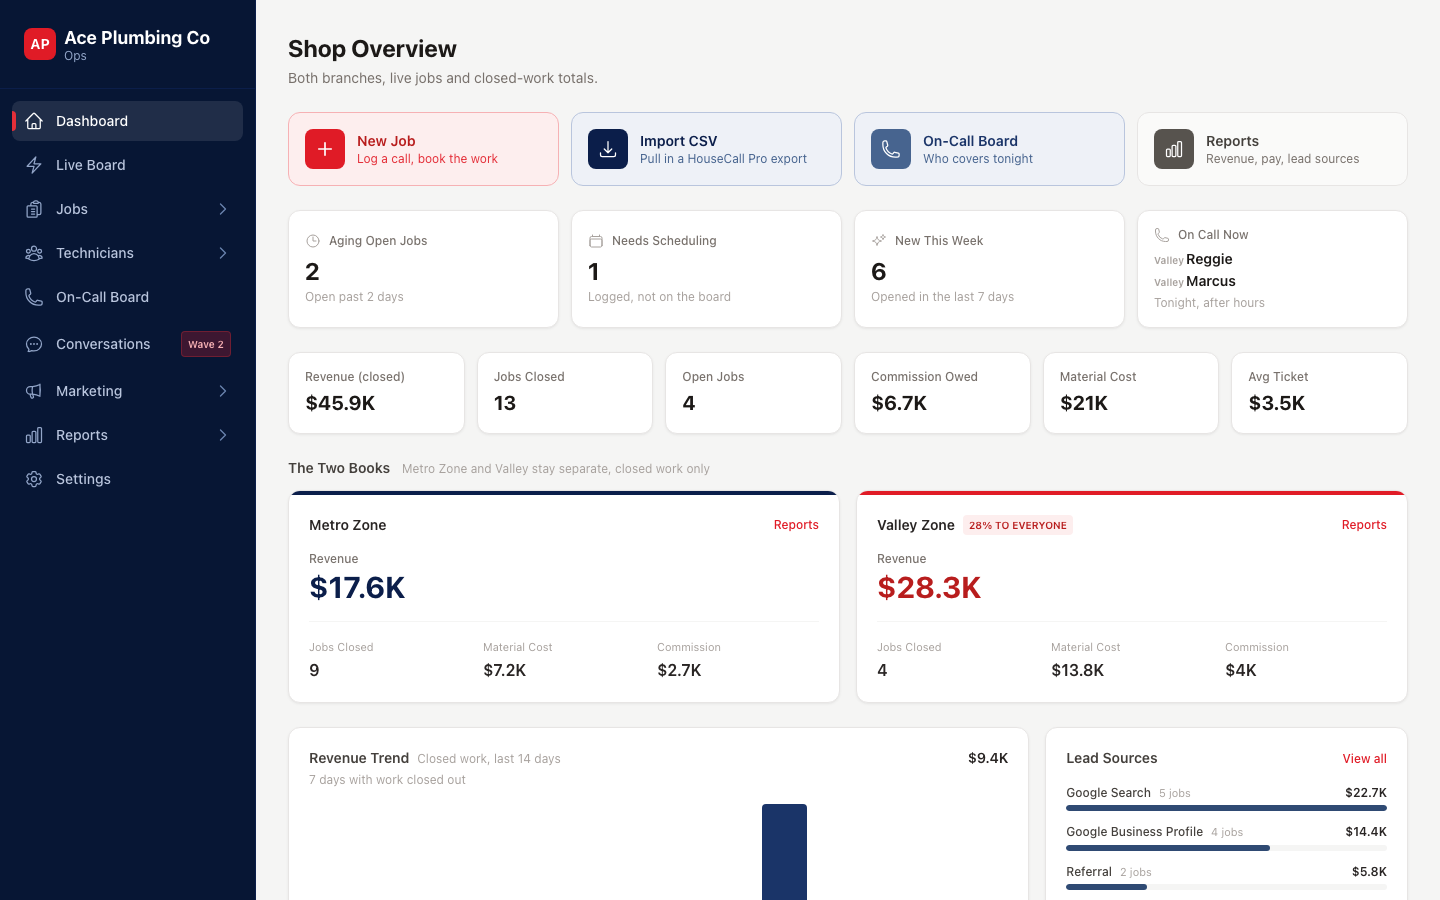Click Metro Zone revenue $17.6K
The image size is (1440, 900).
[x=357, y=587]
